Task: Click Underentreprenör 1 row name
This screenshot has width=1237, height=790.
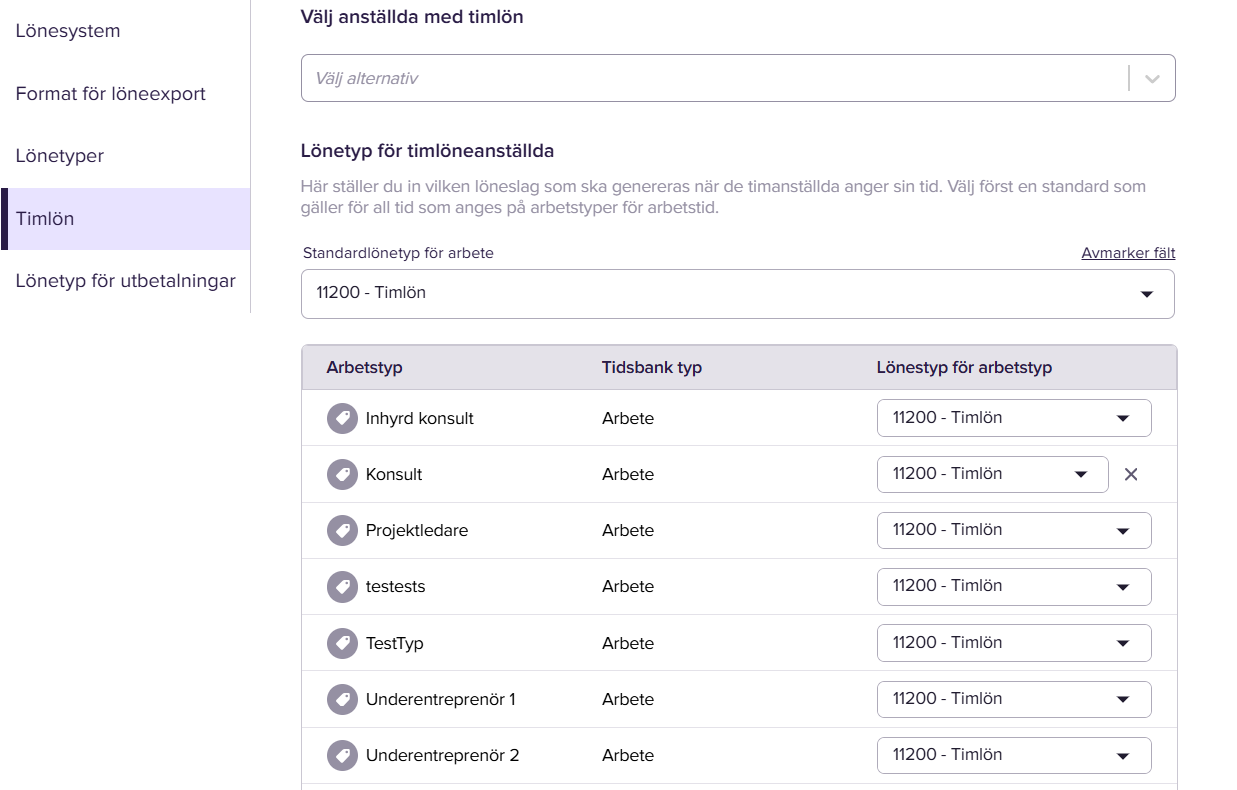Action: coord(441,699)
